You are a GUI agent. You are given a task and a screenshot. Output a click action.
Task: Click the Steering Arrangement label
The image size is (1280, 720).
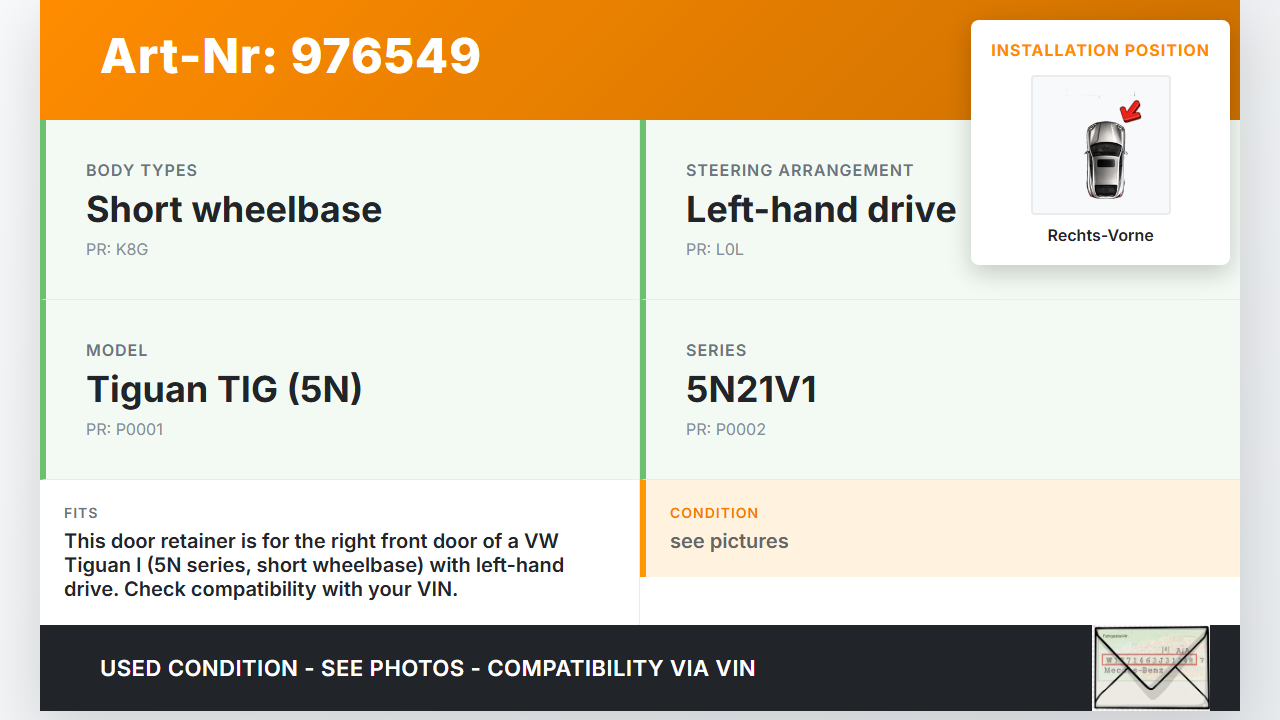[799, 170]
